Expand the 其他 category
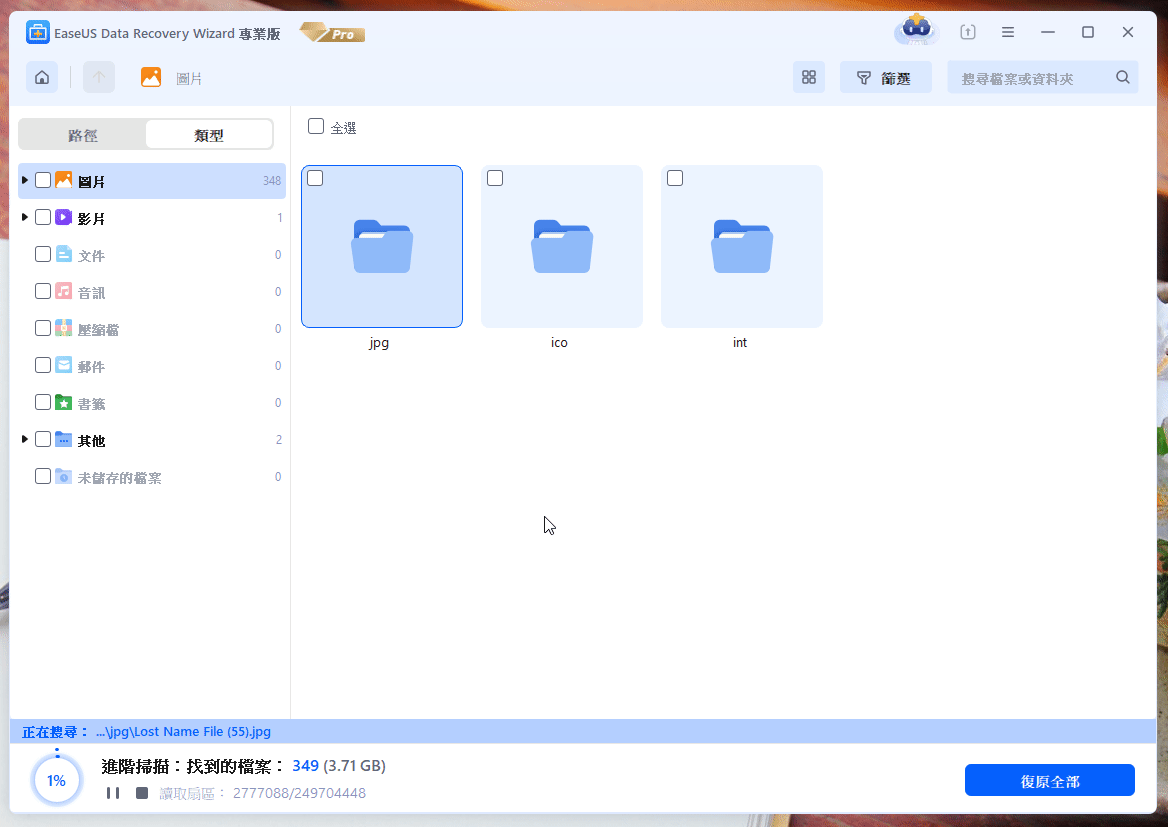The image size is (1168, 827). (25, 440)
